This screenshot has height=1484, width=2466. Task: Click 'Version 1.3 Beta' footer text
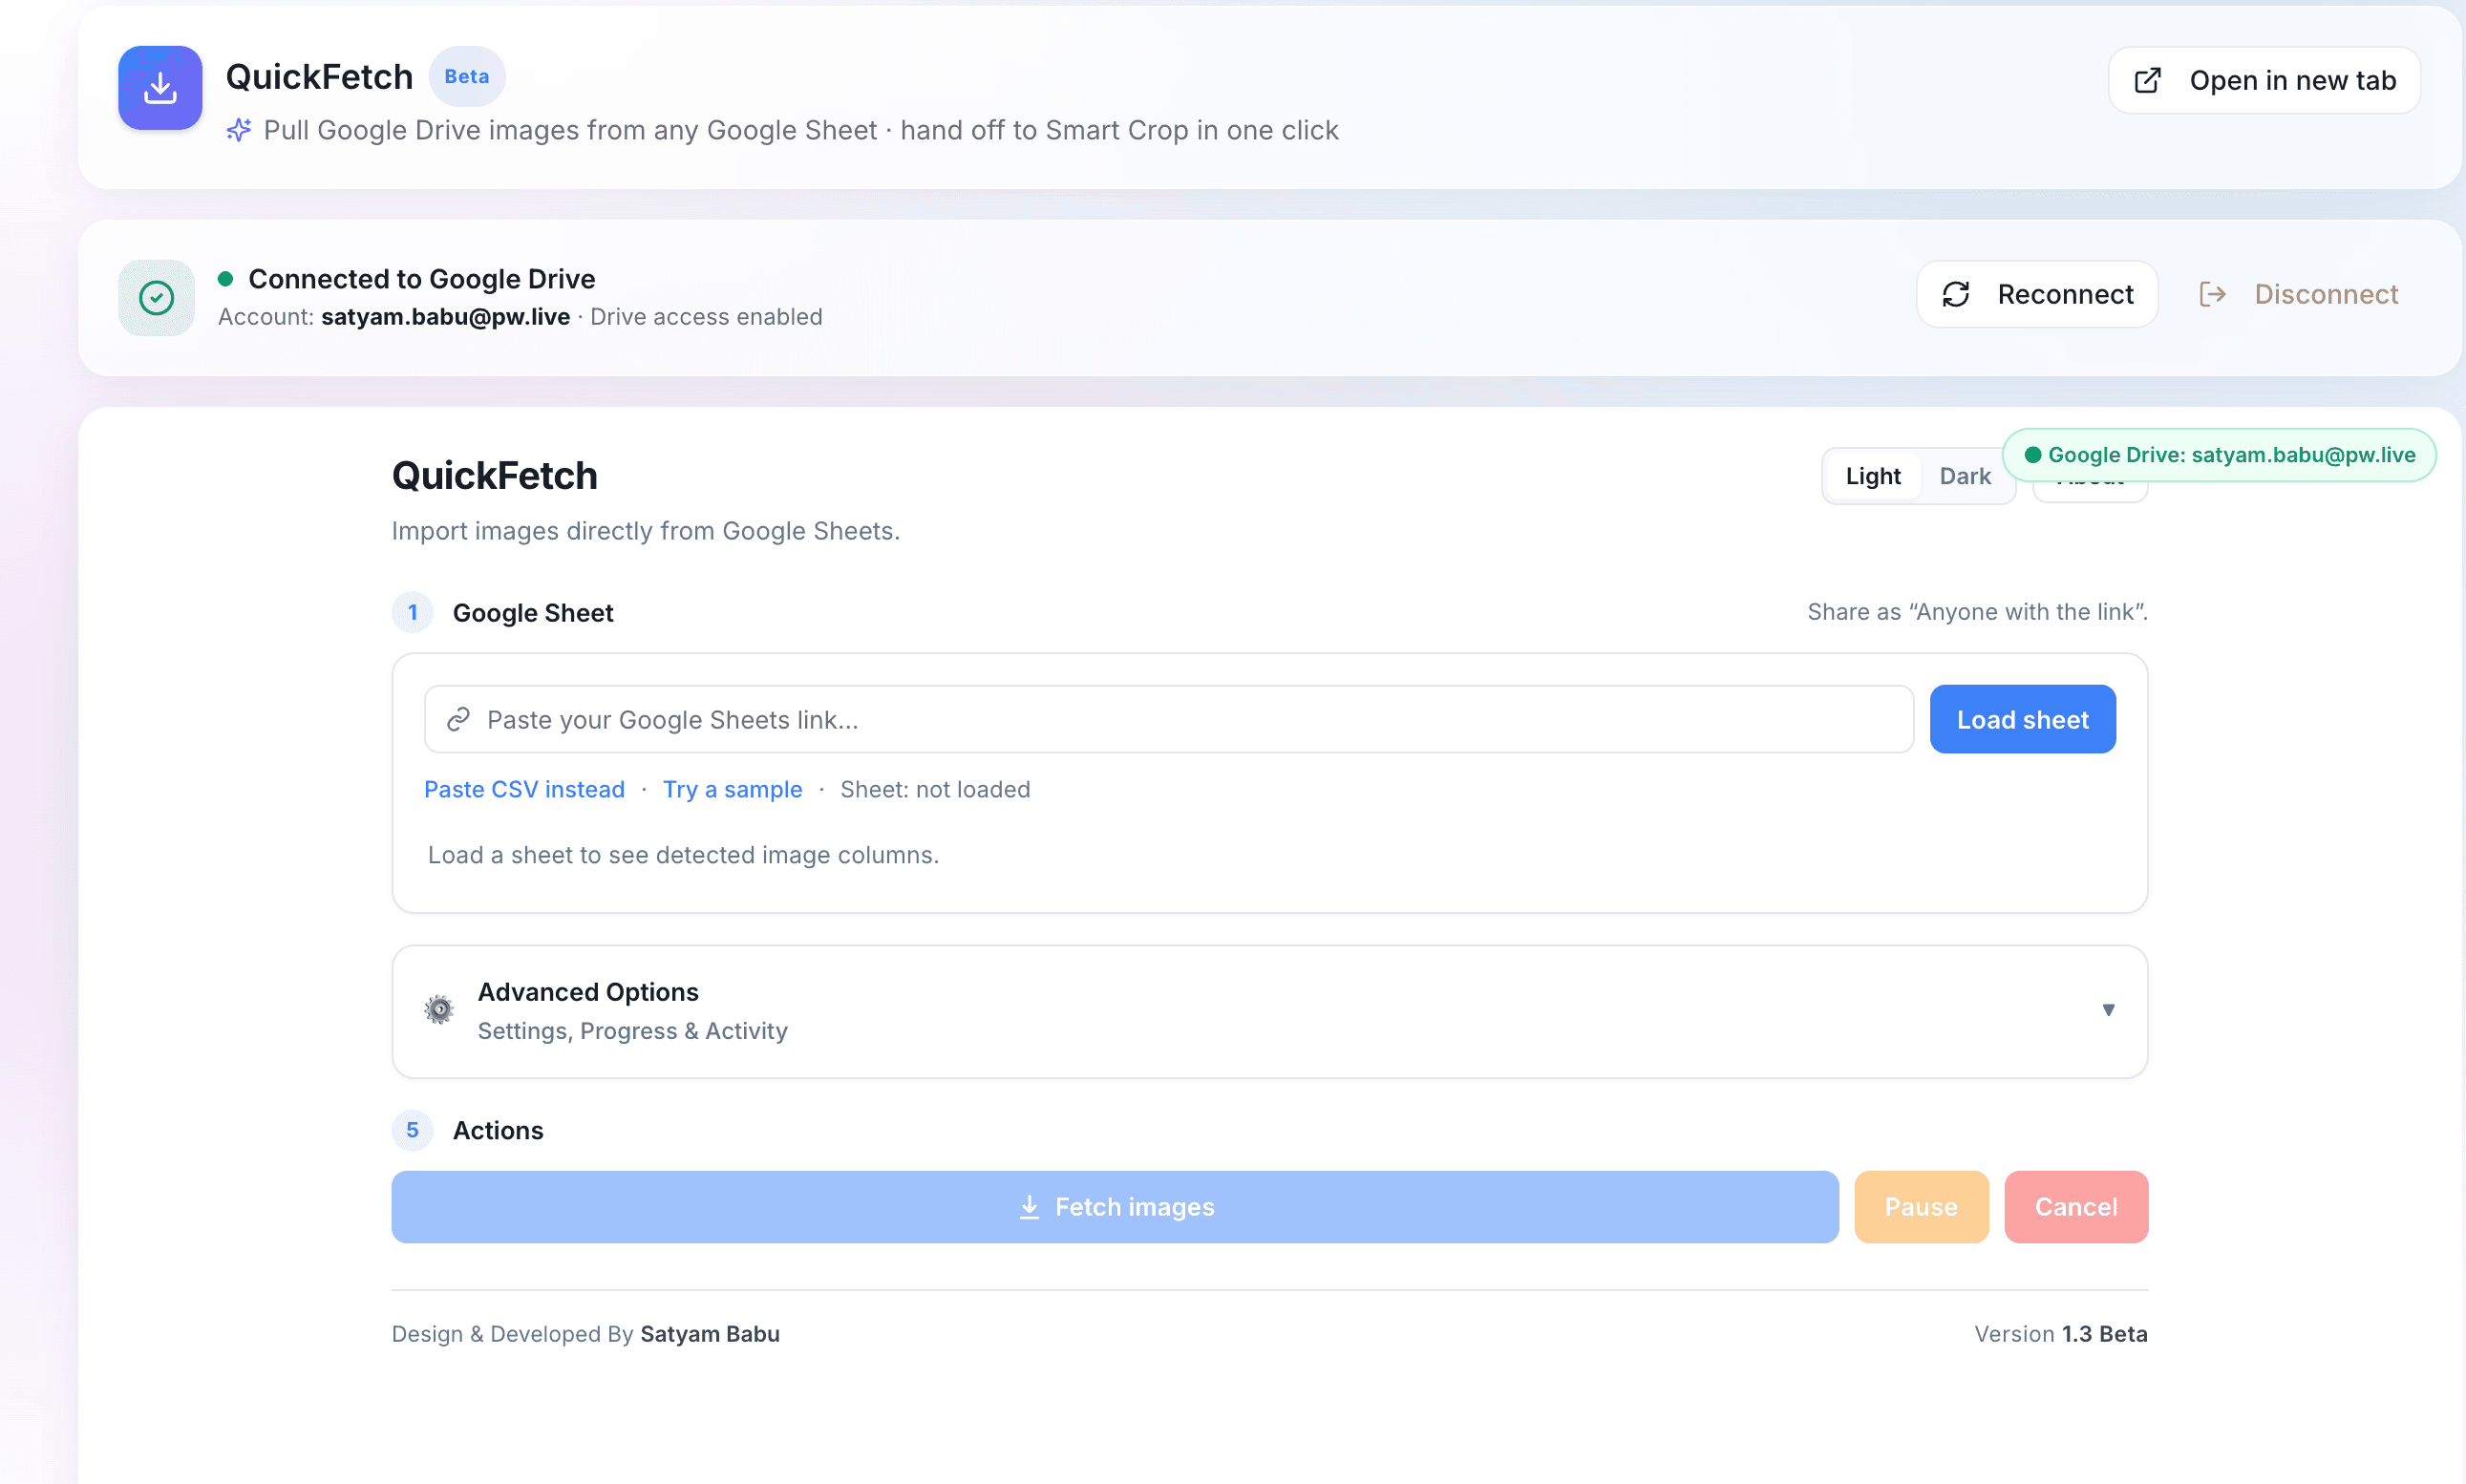coord(2060,1334)
